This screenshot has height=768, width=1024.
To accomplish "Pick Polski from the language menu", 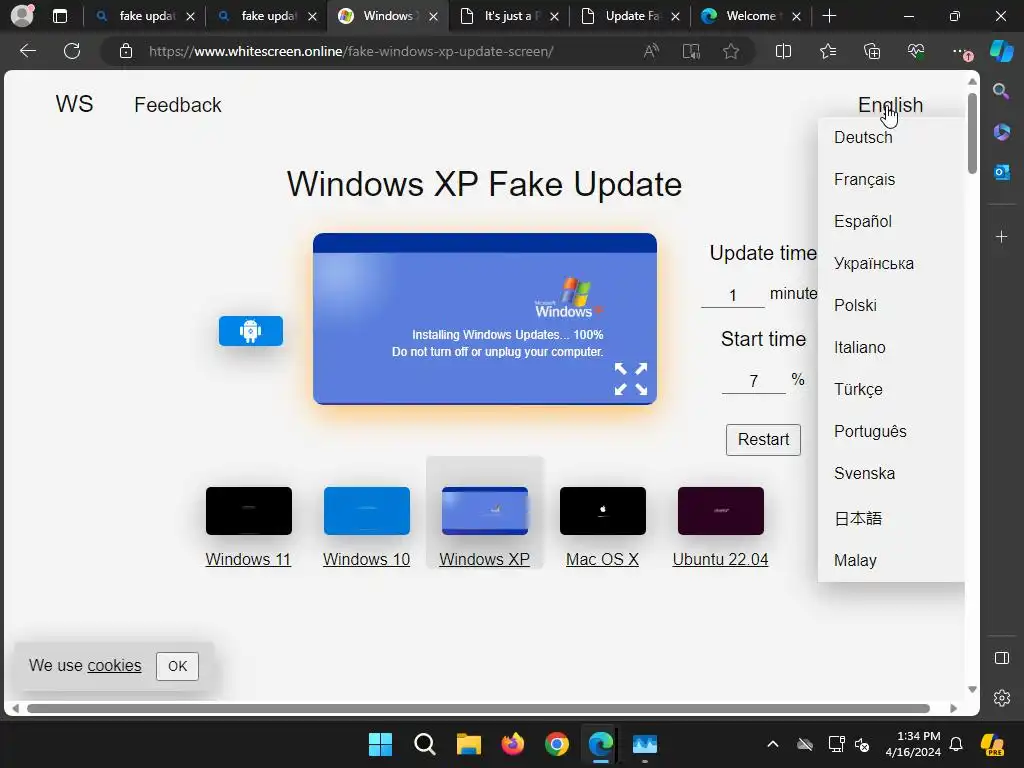I will pyautogui.click(x=855, y=305).
